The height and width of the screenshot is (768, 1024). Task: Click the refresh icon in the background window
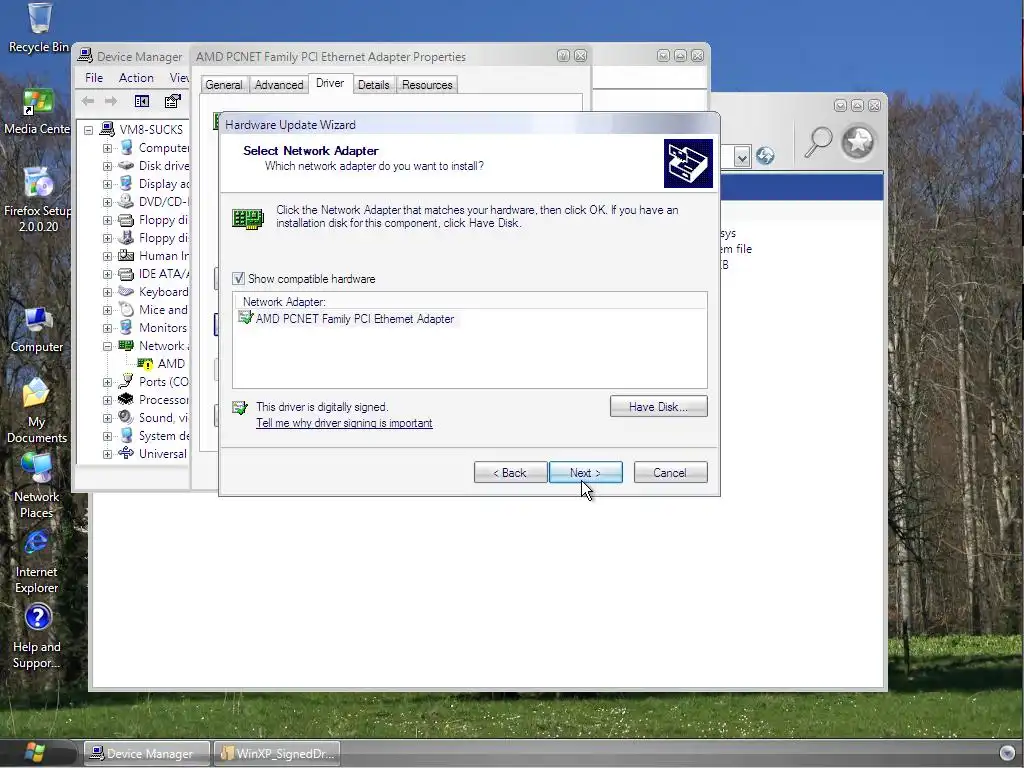point(765,155)
